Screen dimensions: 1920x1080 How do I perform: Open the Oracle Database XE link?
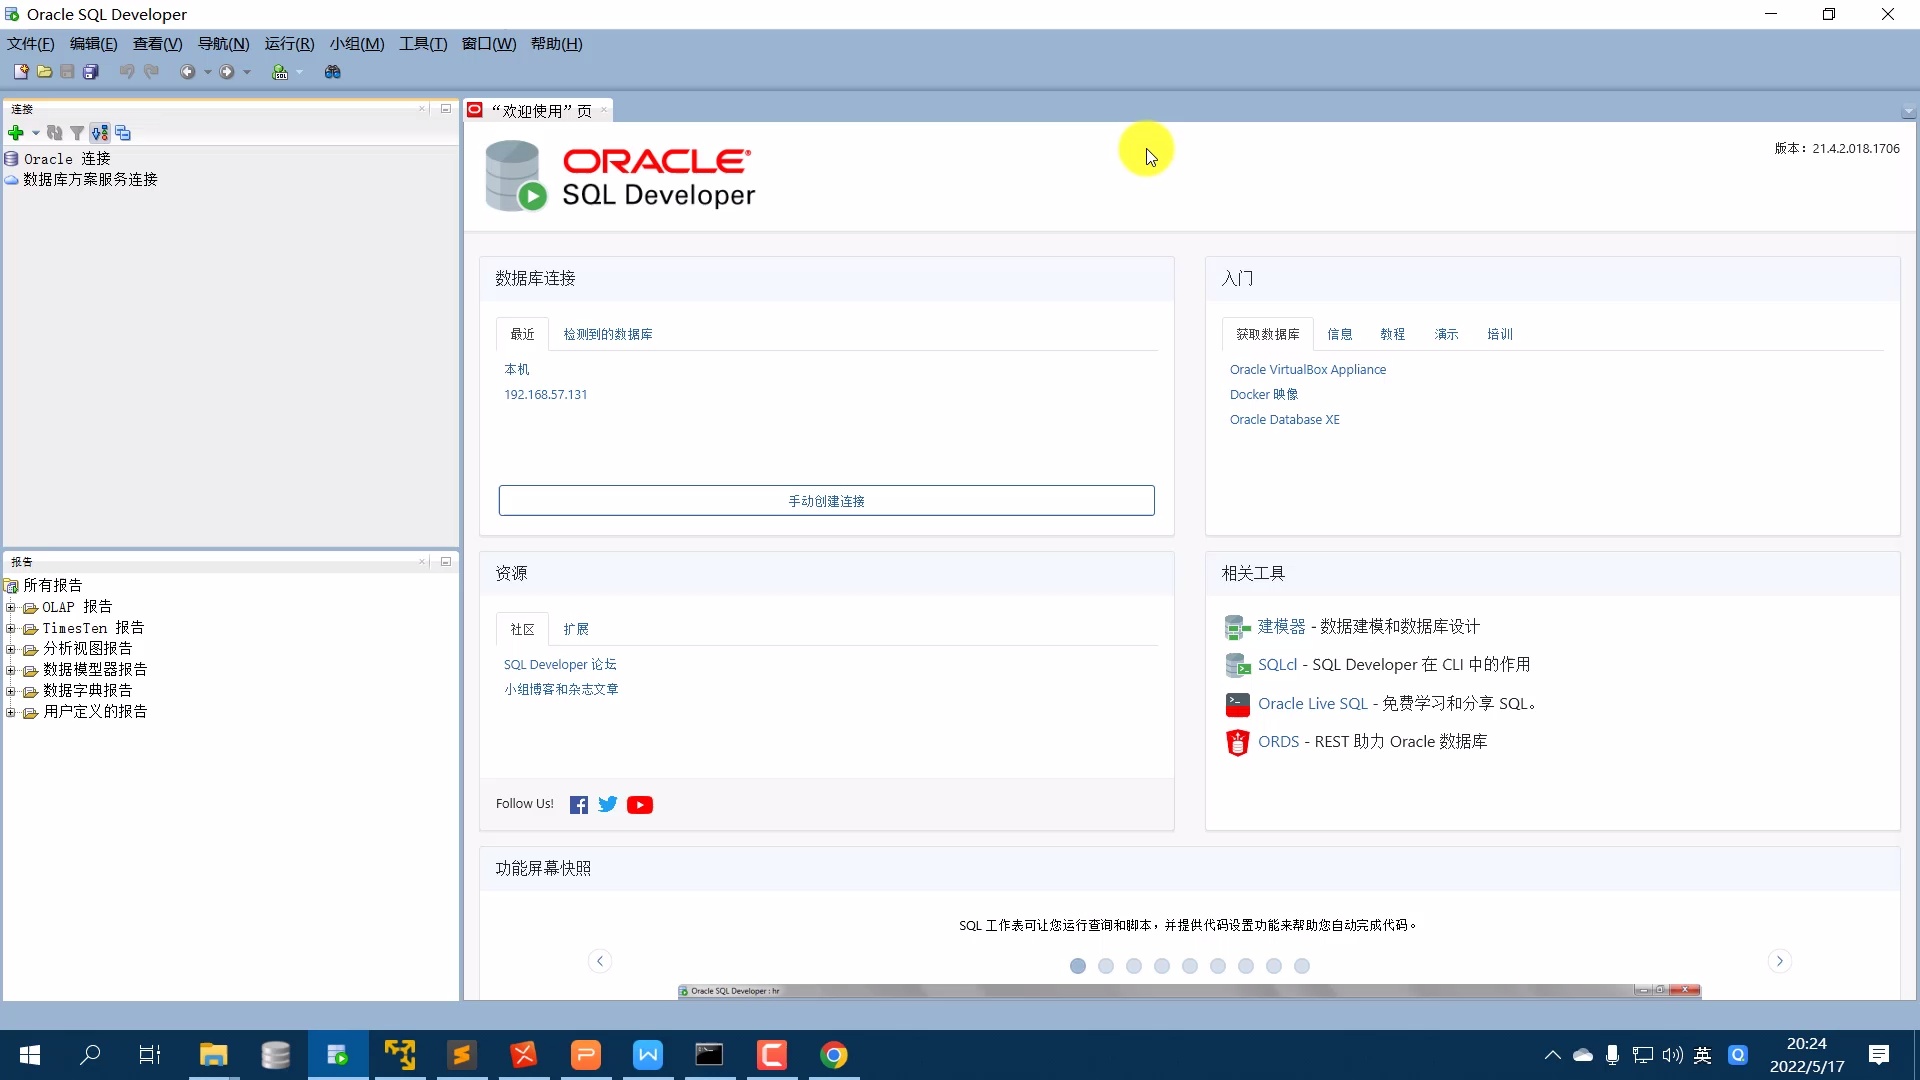[x=1284, y=419]
